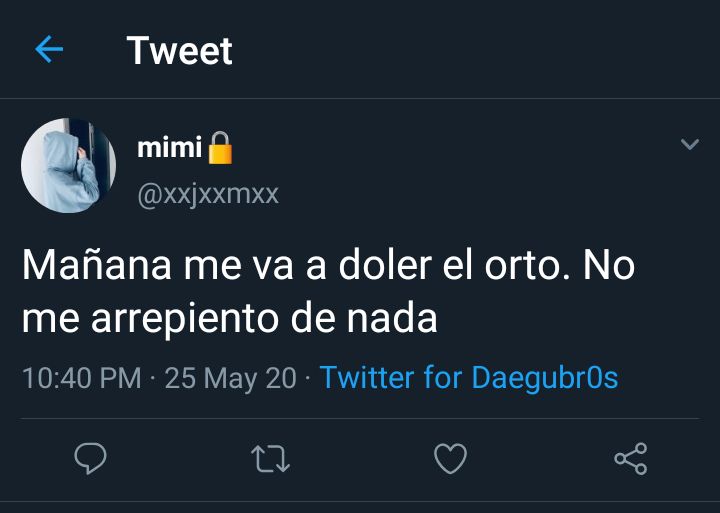Retweet mimi's tweet
The height and width of the screenshot is (513, 720).
pos(270,459)
